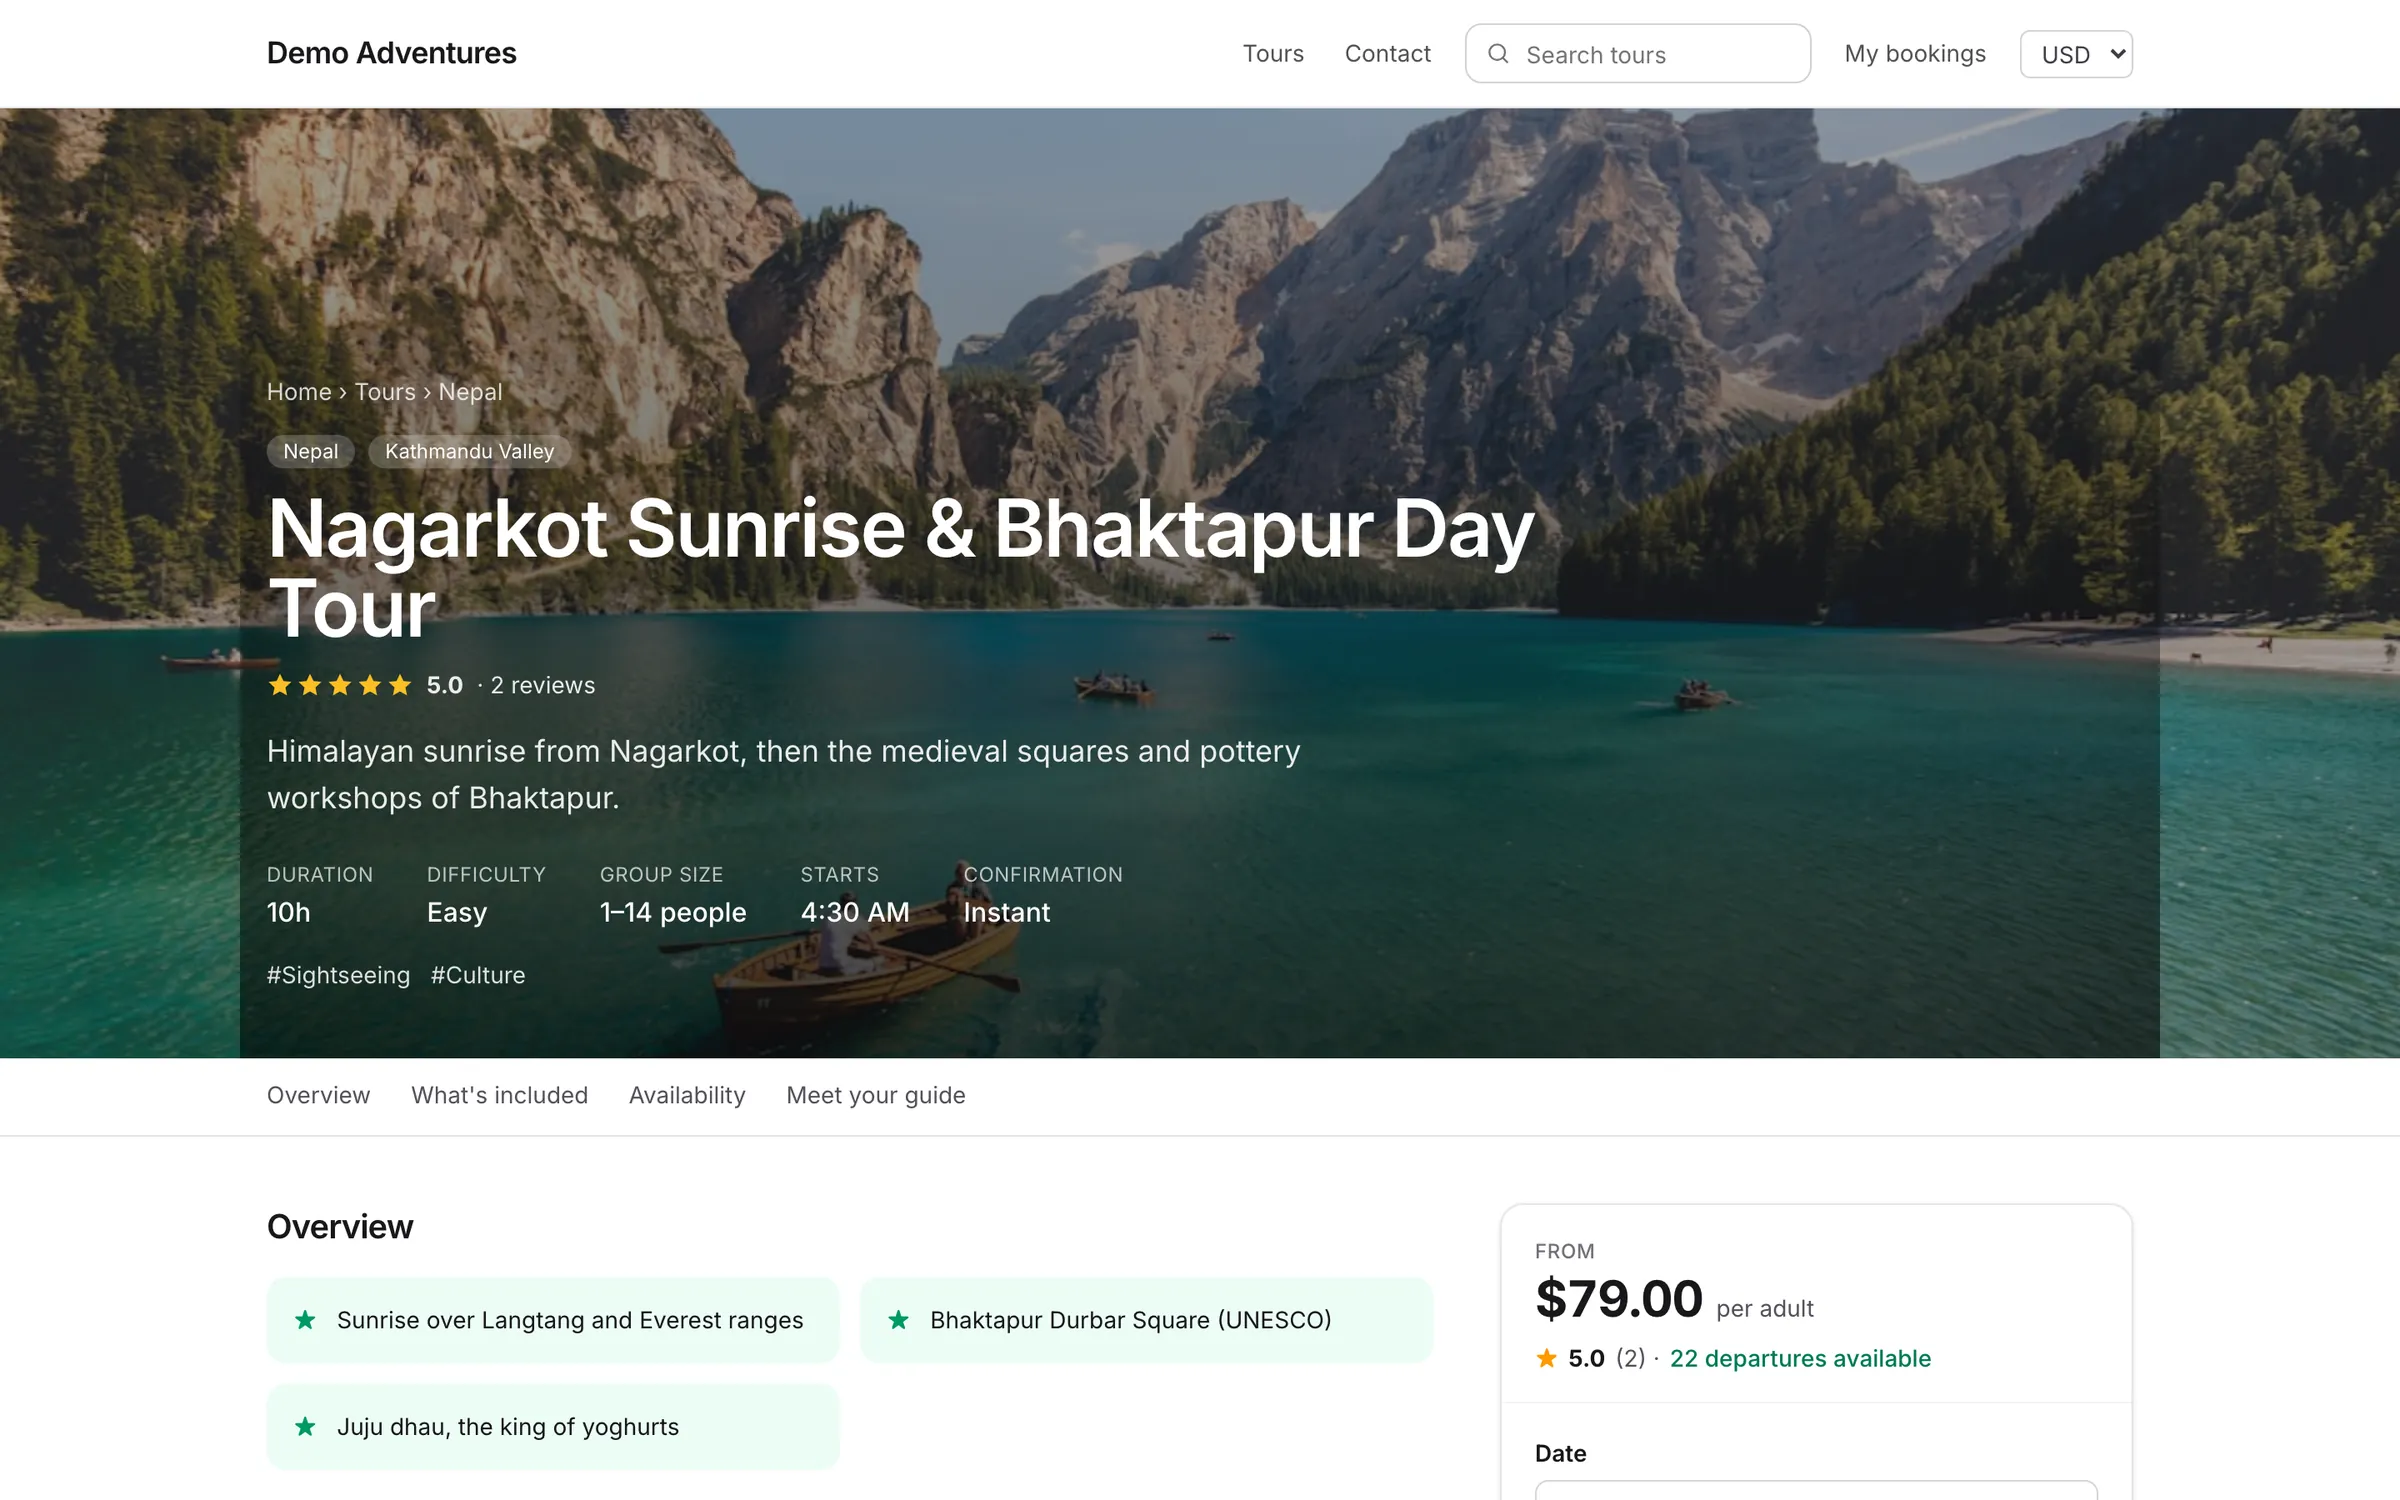Click the Date label in booking card
The image size is (2400, 1500).
click(x=1561, y=1453)
